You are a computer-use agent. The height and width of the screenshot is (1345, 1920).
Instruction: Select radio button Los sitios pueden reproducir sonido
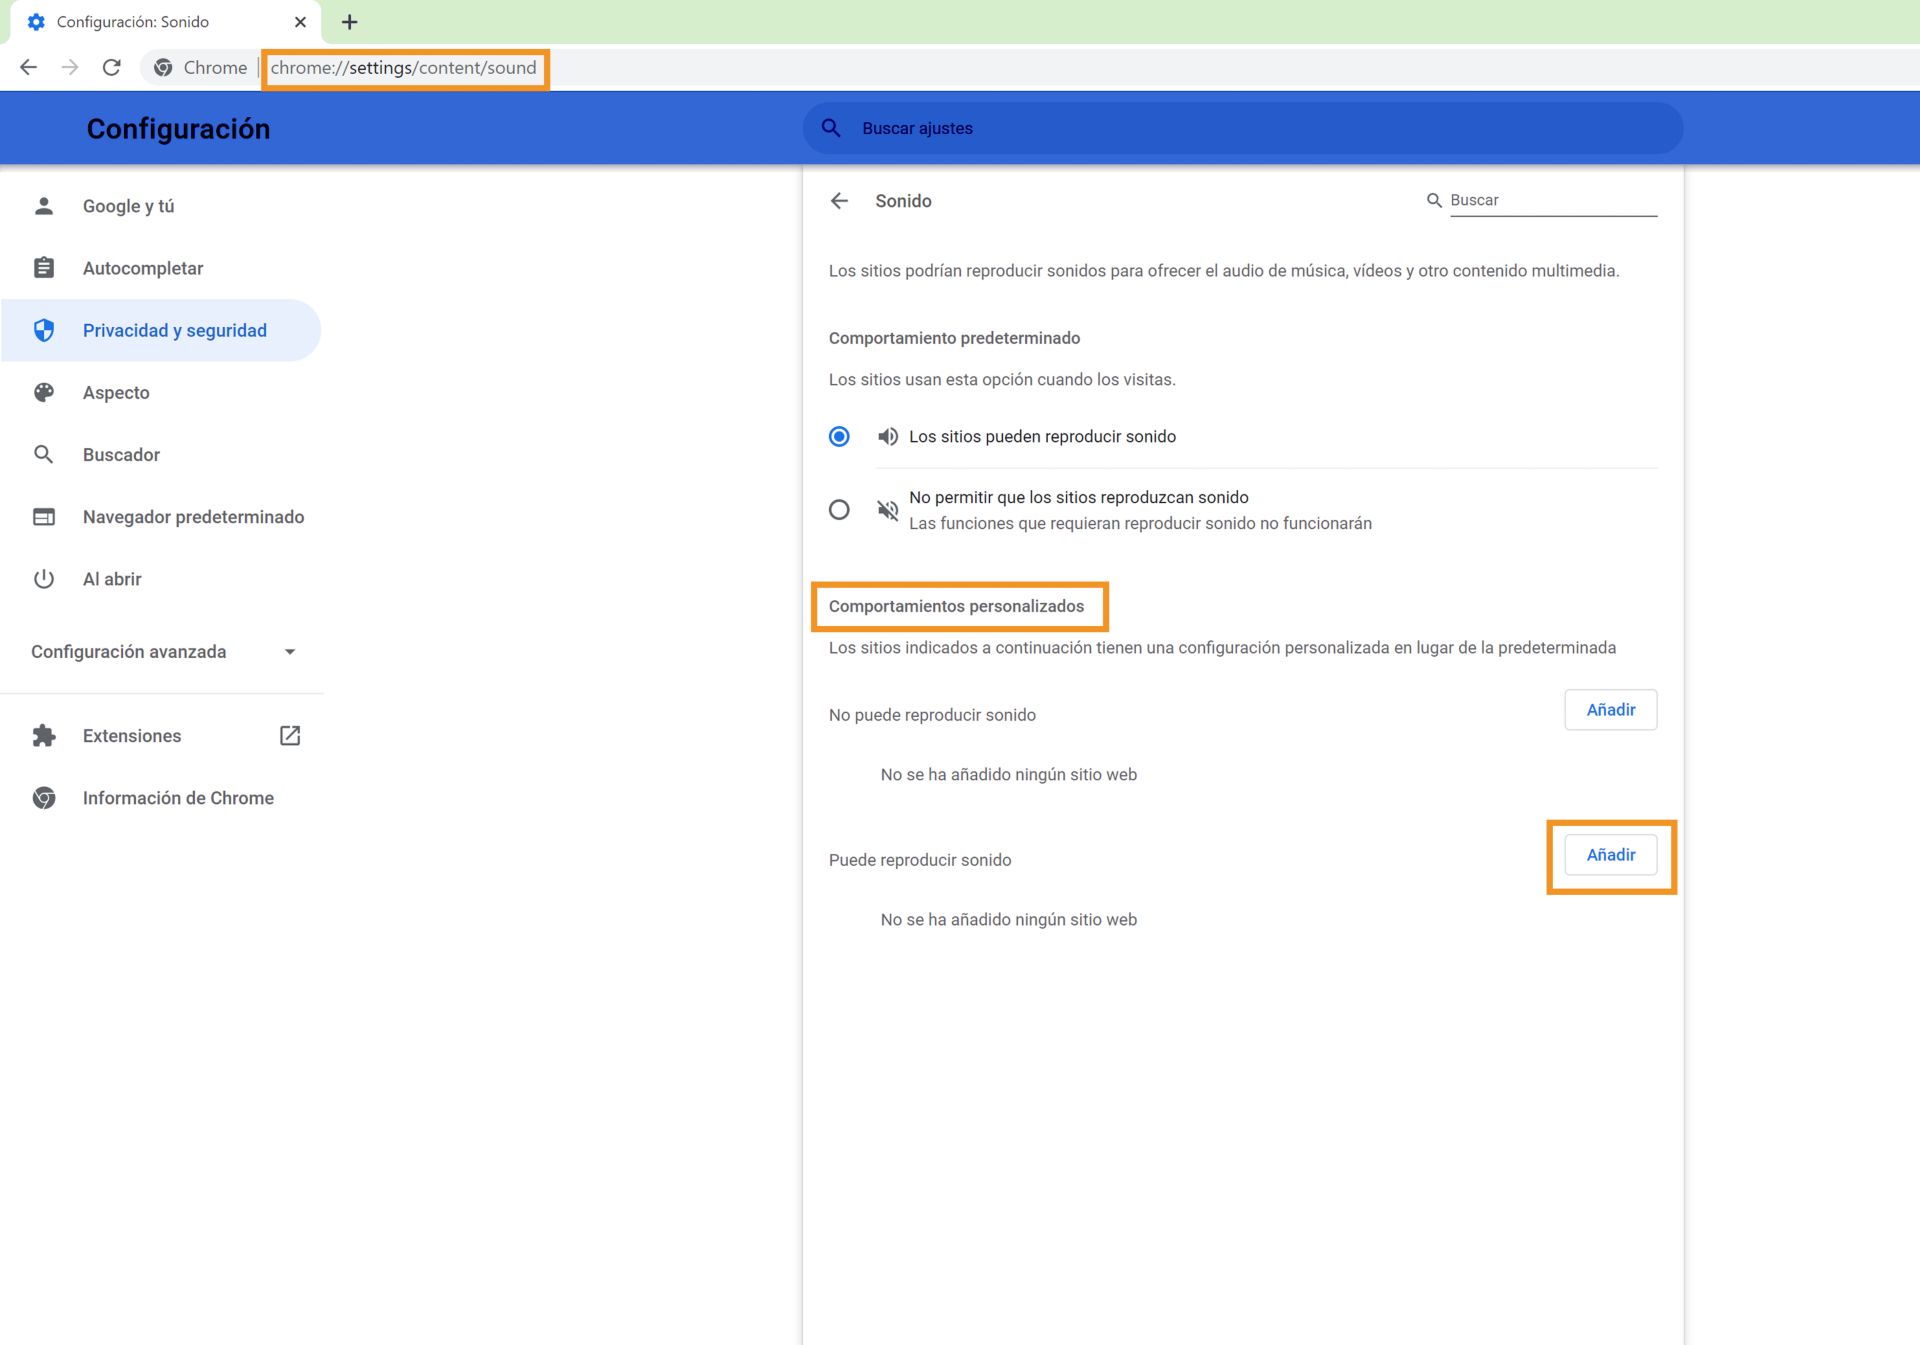(839, 436)
